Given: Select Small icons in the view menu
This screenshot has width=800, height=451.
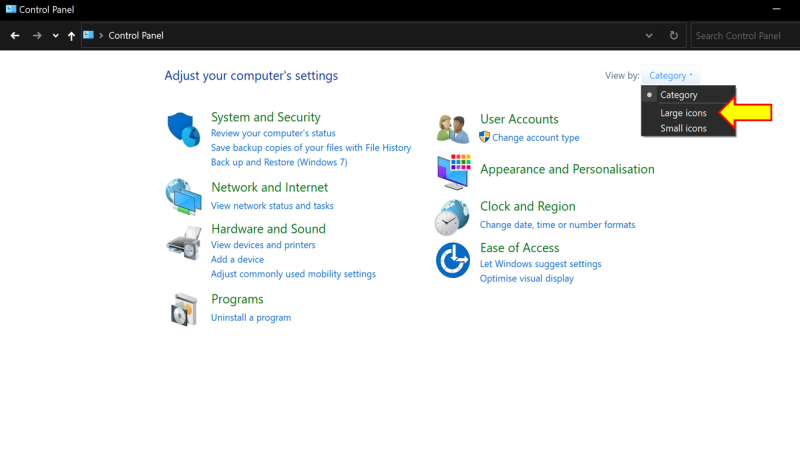Looking at the screenshot, I should [688, 128].
